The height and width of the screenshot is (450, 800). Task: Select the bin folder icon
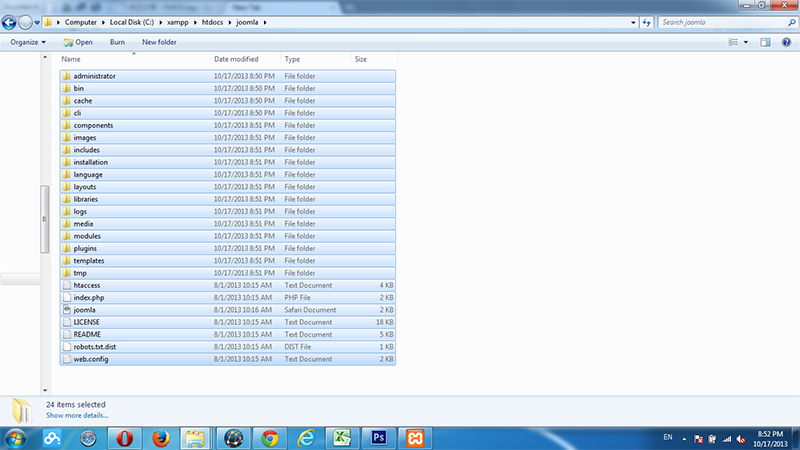[67, 88]
